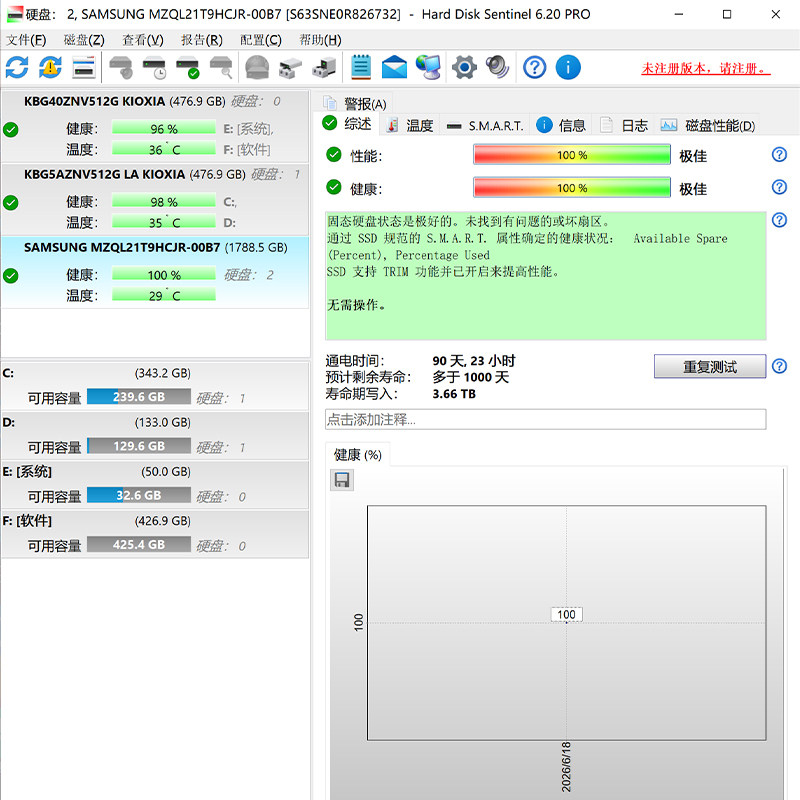
Task: Click the red 未注册版本，请注册 link
Action: (706, 68)
